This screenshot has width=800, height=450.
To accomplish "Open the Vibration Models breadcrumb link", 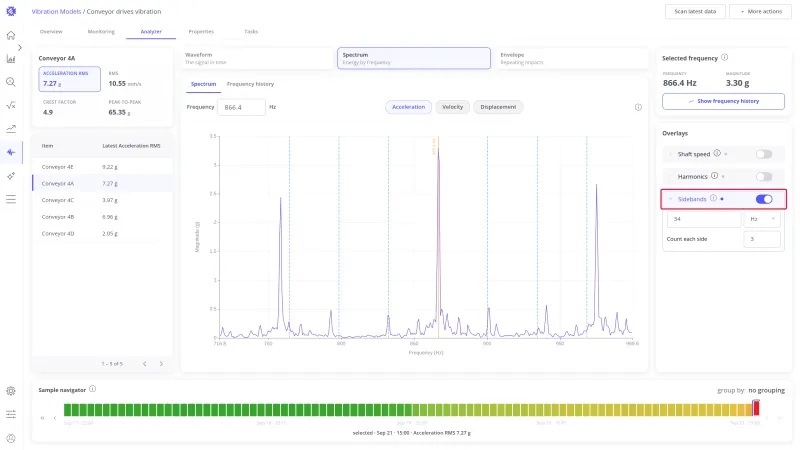I will pos(56,11).
